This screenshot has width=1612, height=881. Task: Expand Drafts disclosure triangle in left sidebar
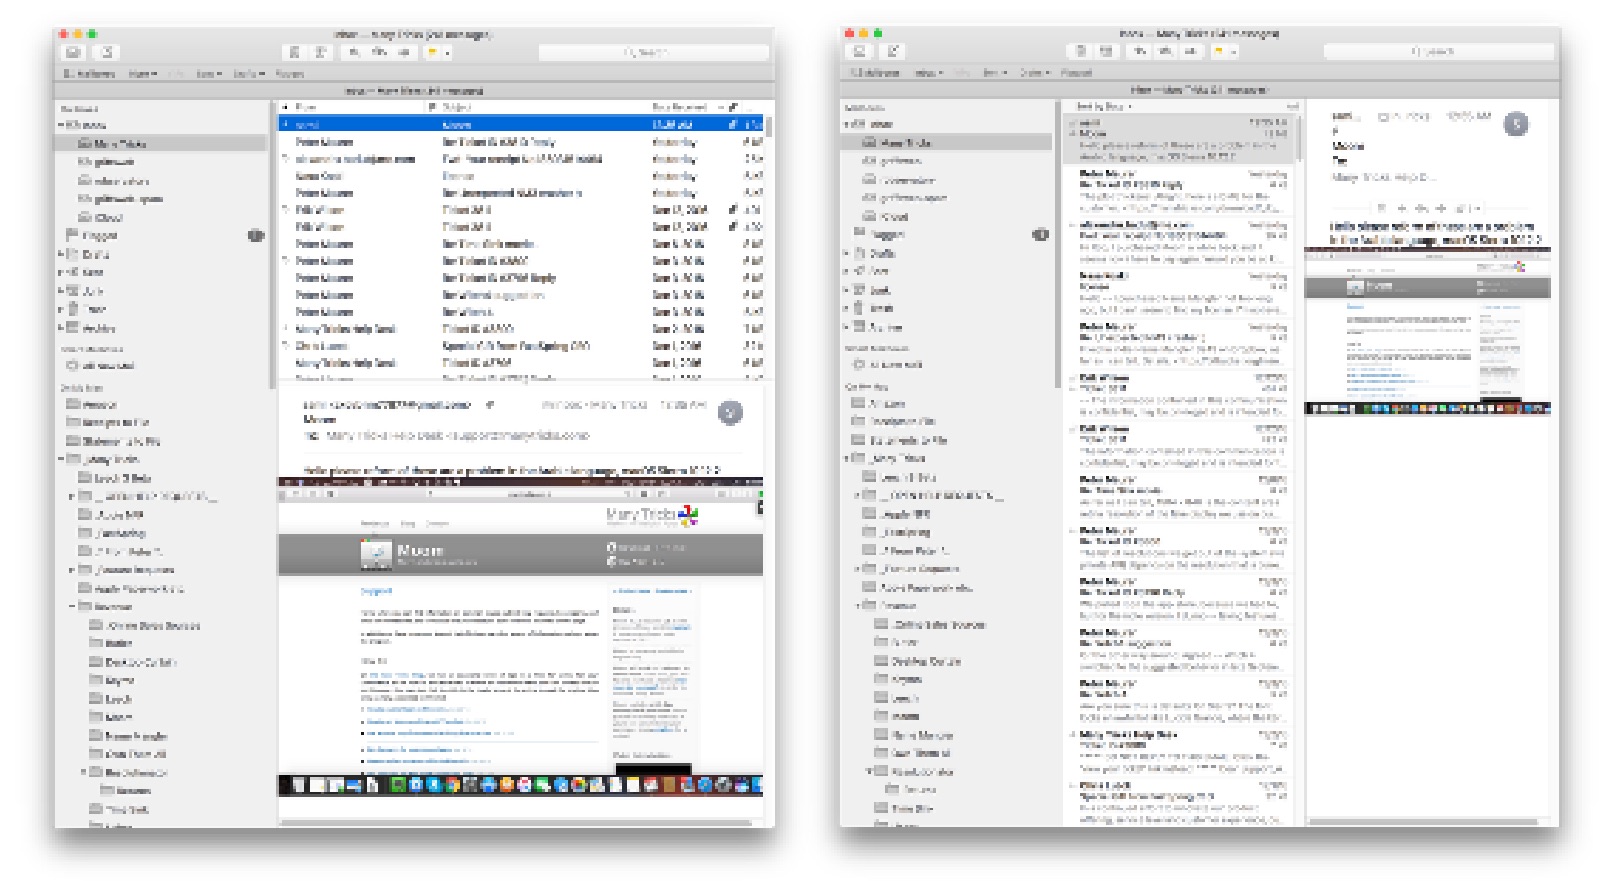click(60, 254)
